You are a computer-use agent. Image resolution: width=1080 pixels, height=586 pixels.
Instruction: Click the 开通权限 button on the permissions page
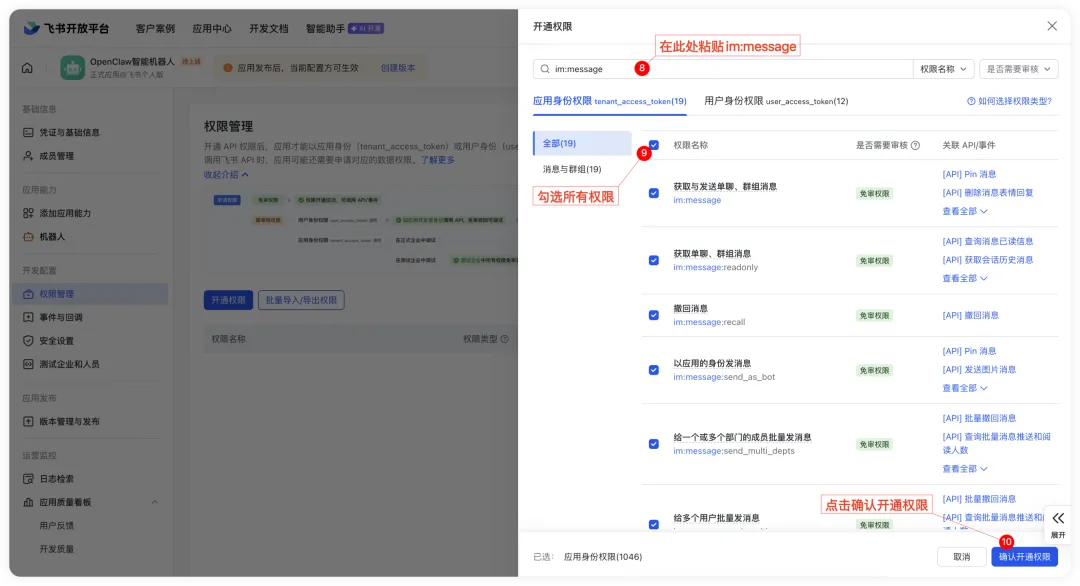228,300
